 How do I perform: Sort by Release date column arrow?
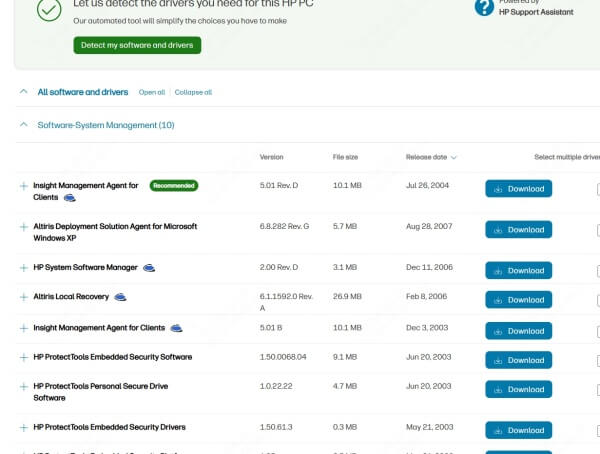pos(454,157)
